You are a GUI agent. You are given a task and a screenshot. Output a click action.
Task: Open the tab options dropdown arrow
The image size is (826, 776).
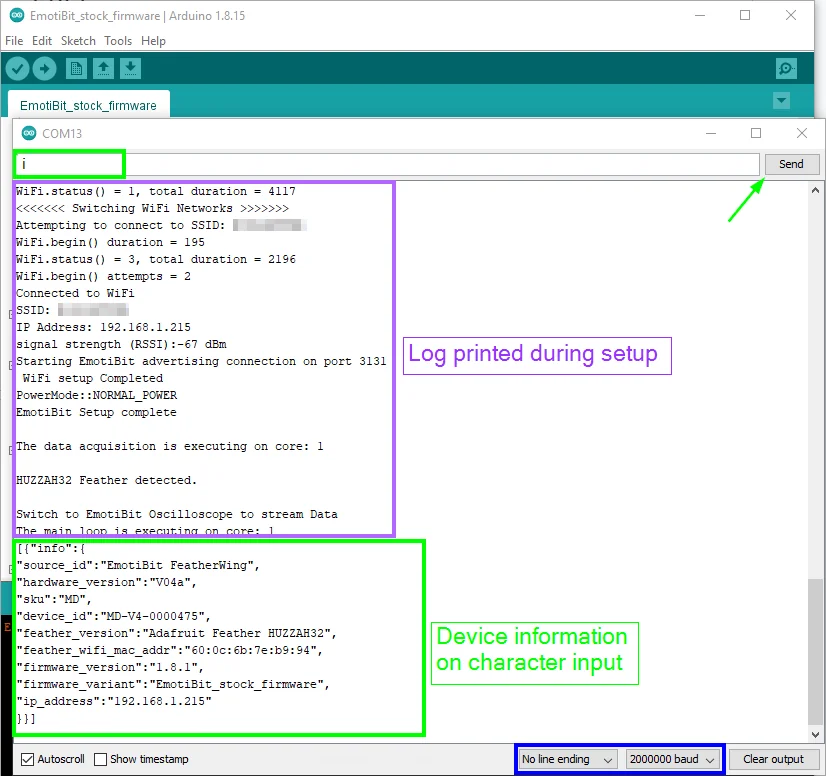(x=781, y=100)
